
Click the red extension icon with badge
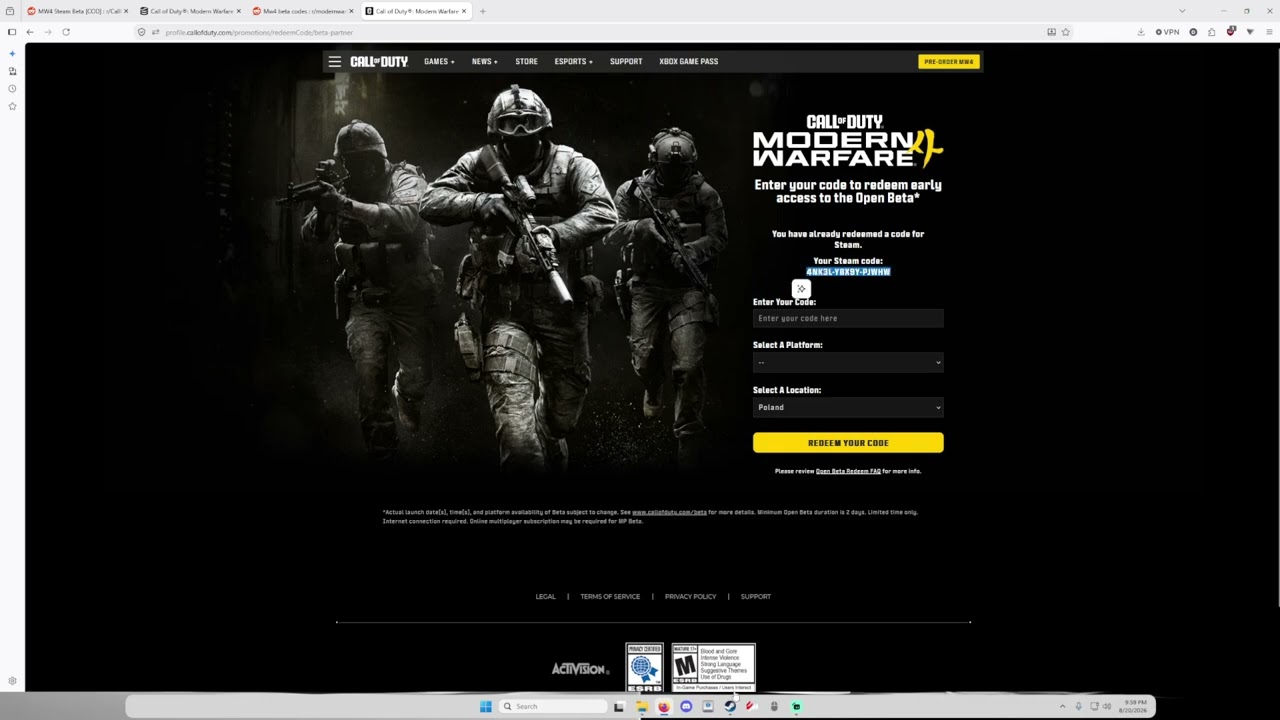(x=1231, y=32)
